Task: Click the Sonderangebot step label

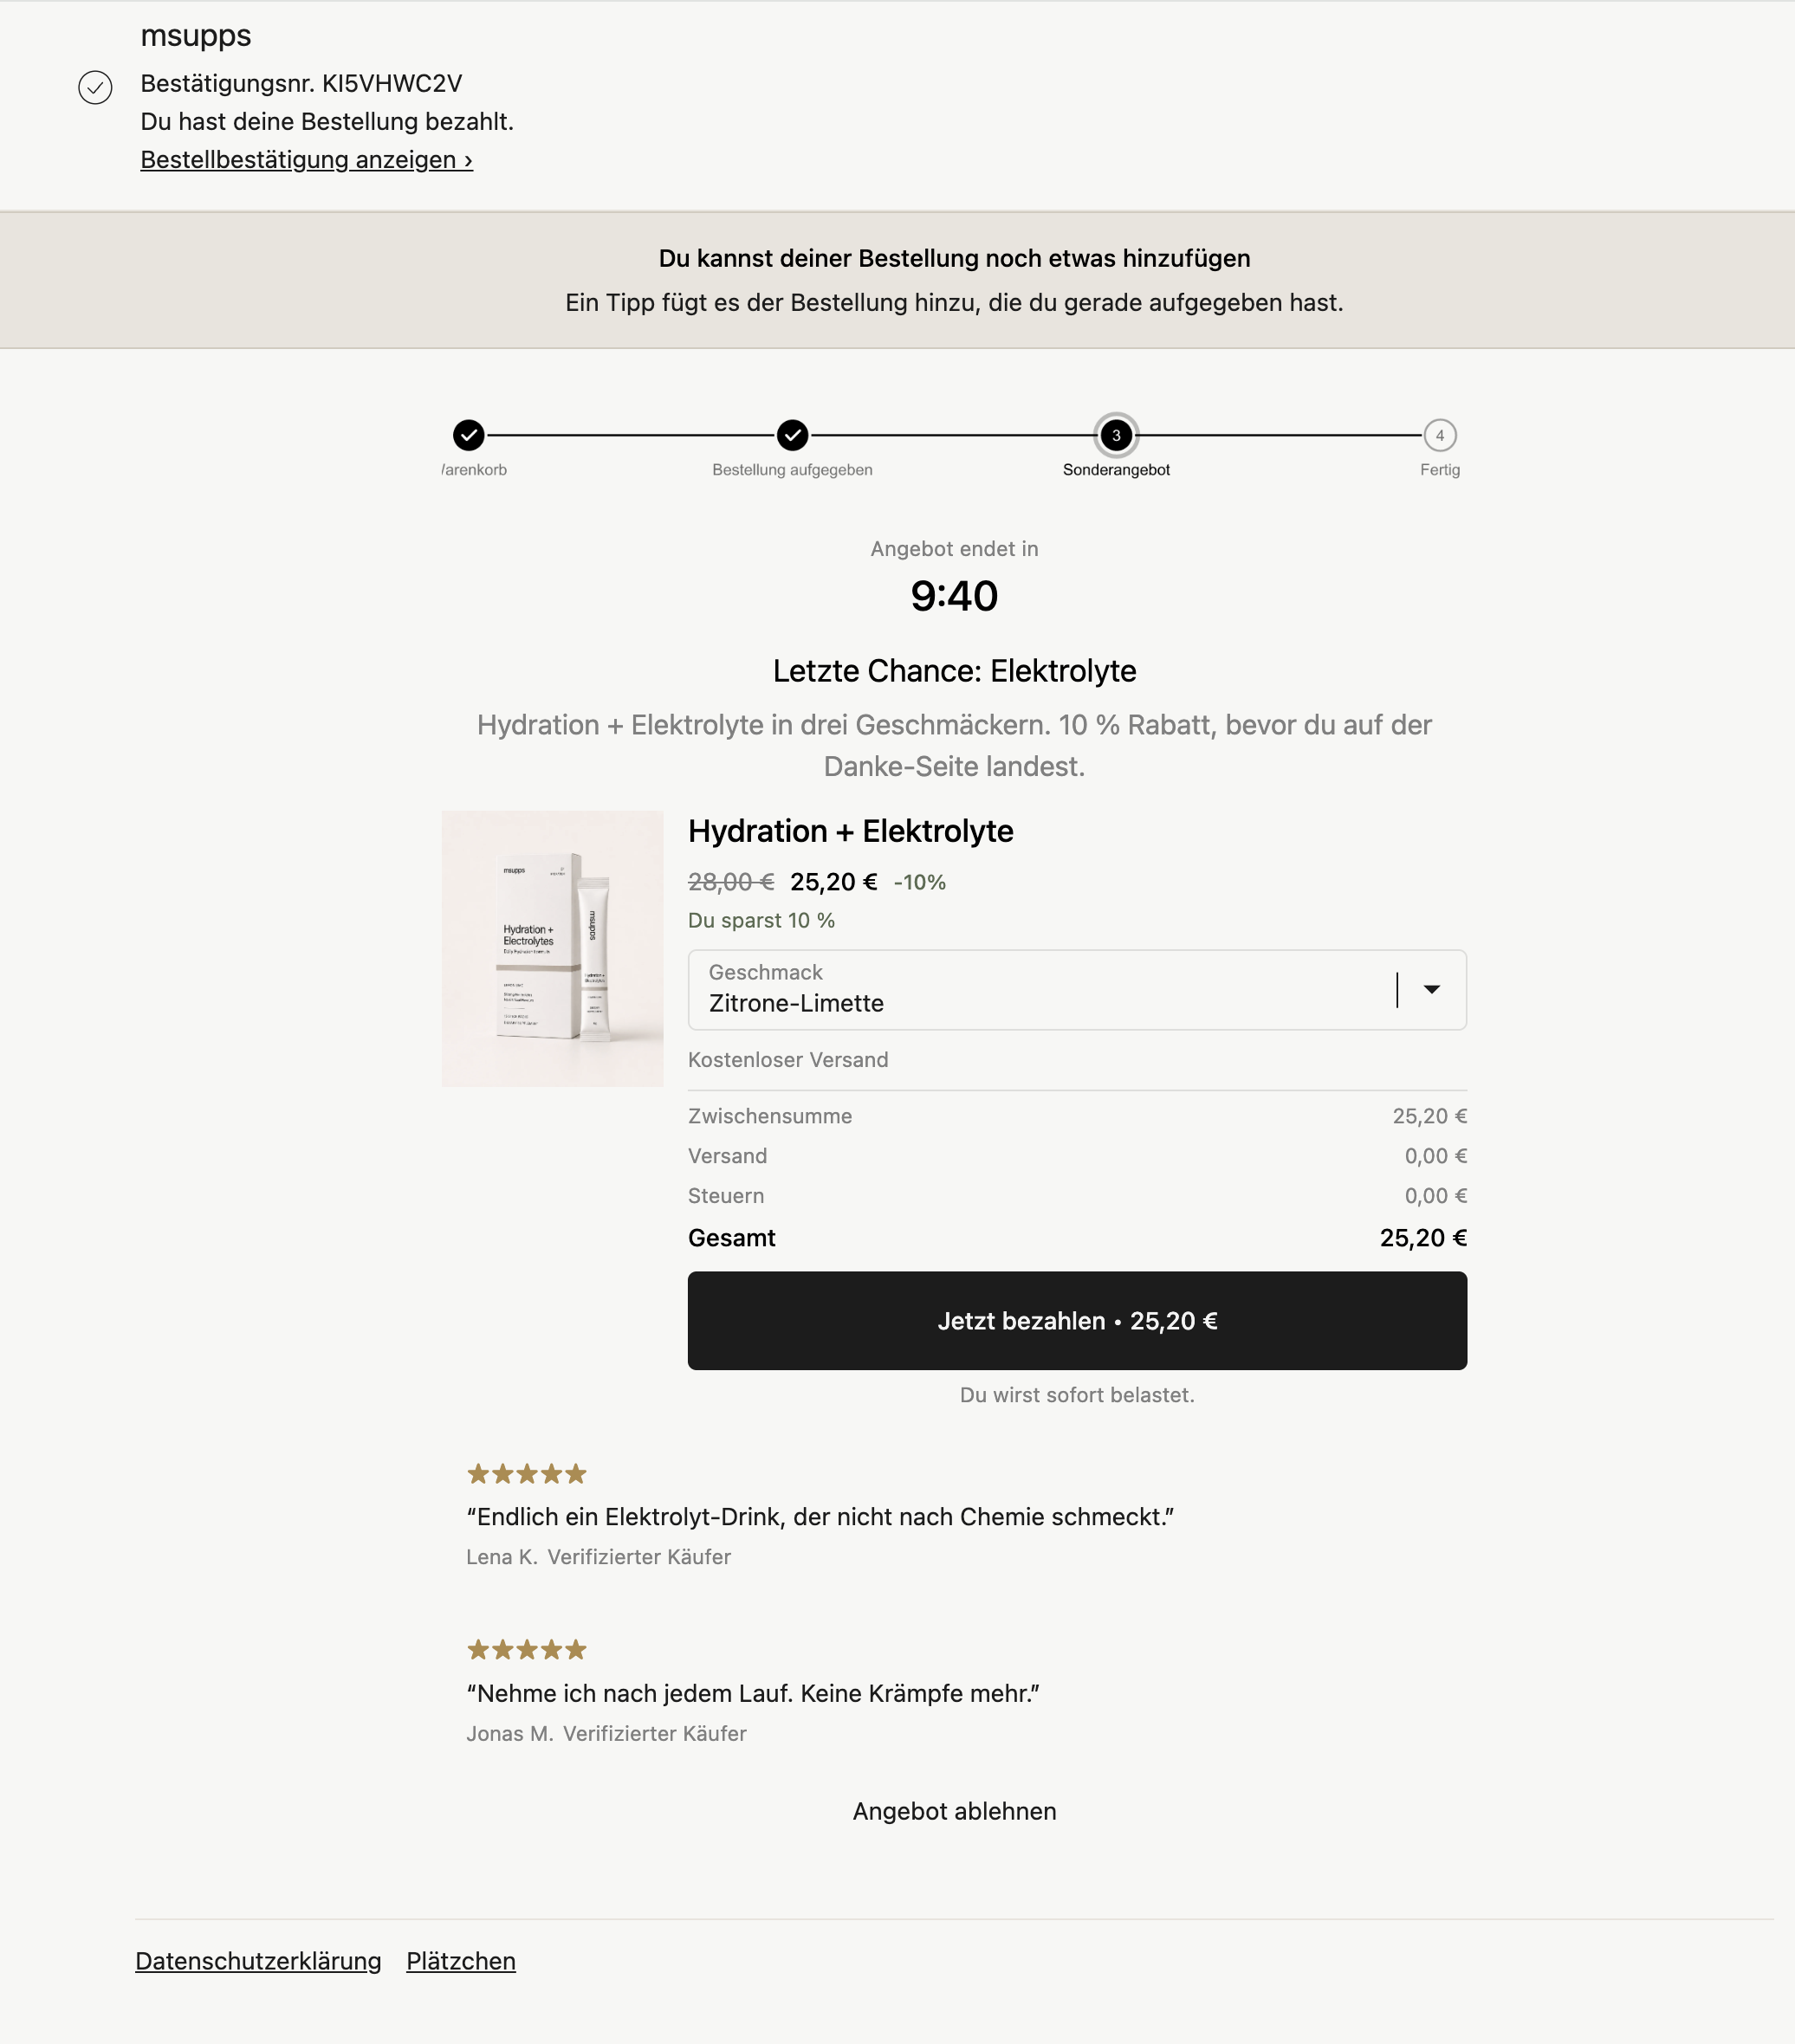Action: pyautogui.click(x=1116, y=470)
